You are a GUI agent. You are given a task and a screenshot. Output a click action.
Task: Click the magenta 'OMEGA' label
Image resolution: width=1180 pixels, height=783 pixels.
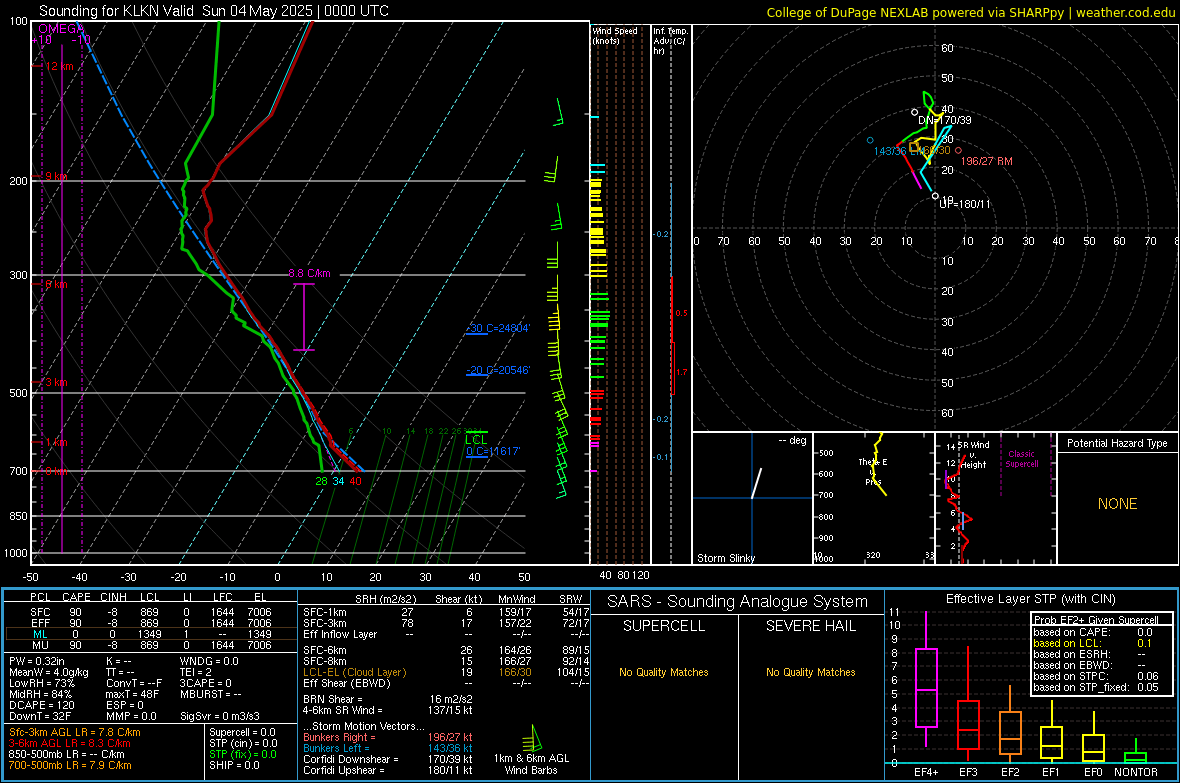(59, 29)
